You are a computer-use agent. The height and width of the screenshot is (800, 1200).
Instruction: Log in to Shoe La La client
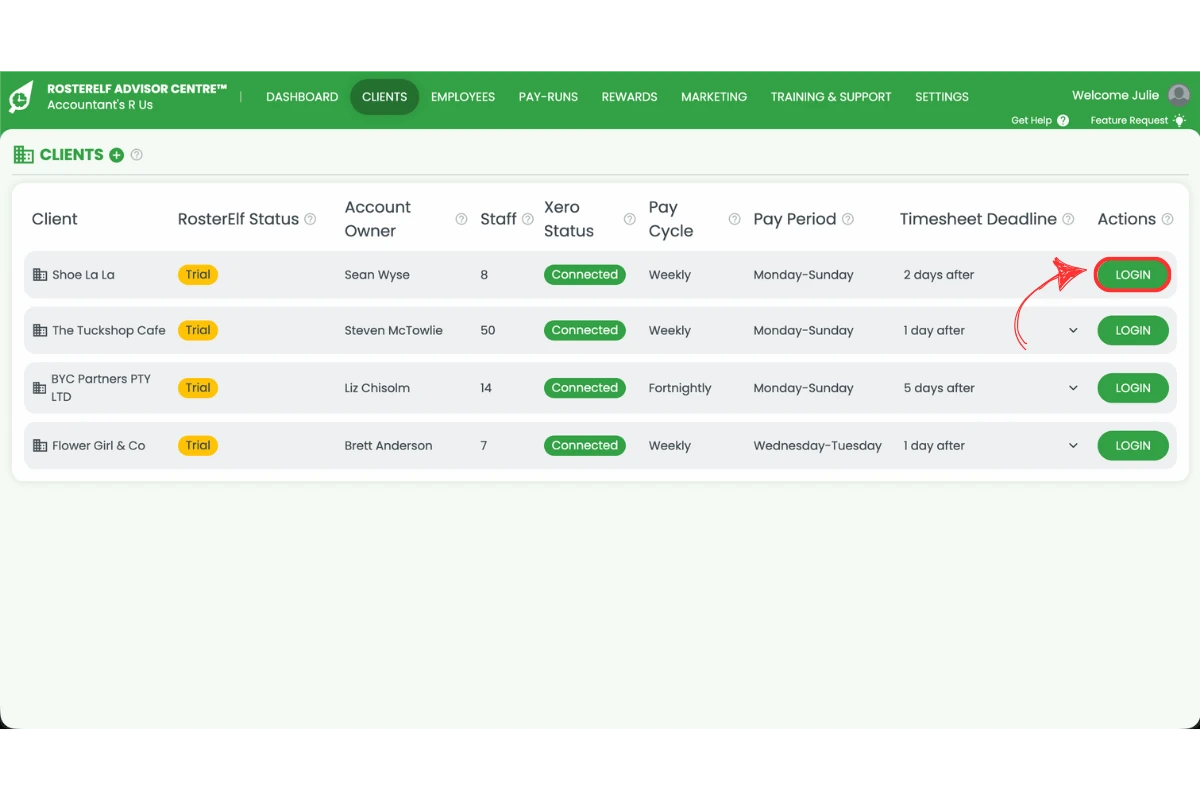[x=1133, y=274]
